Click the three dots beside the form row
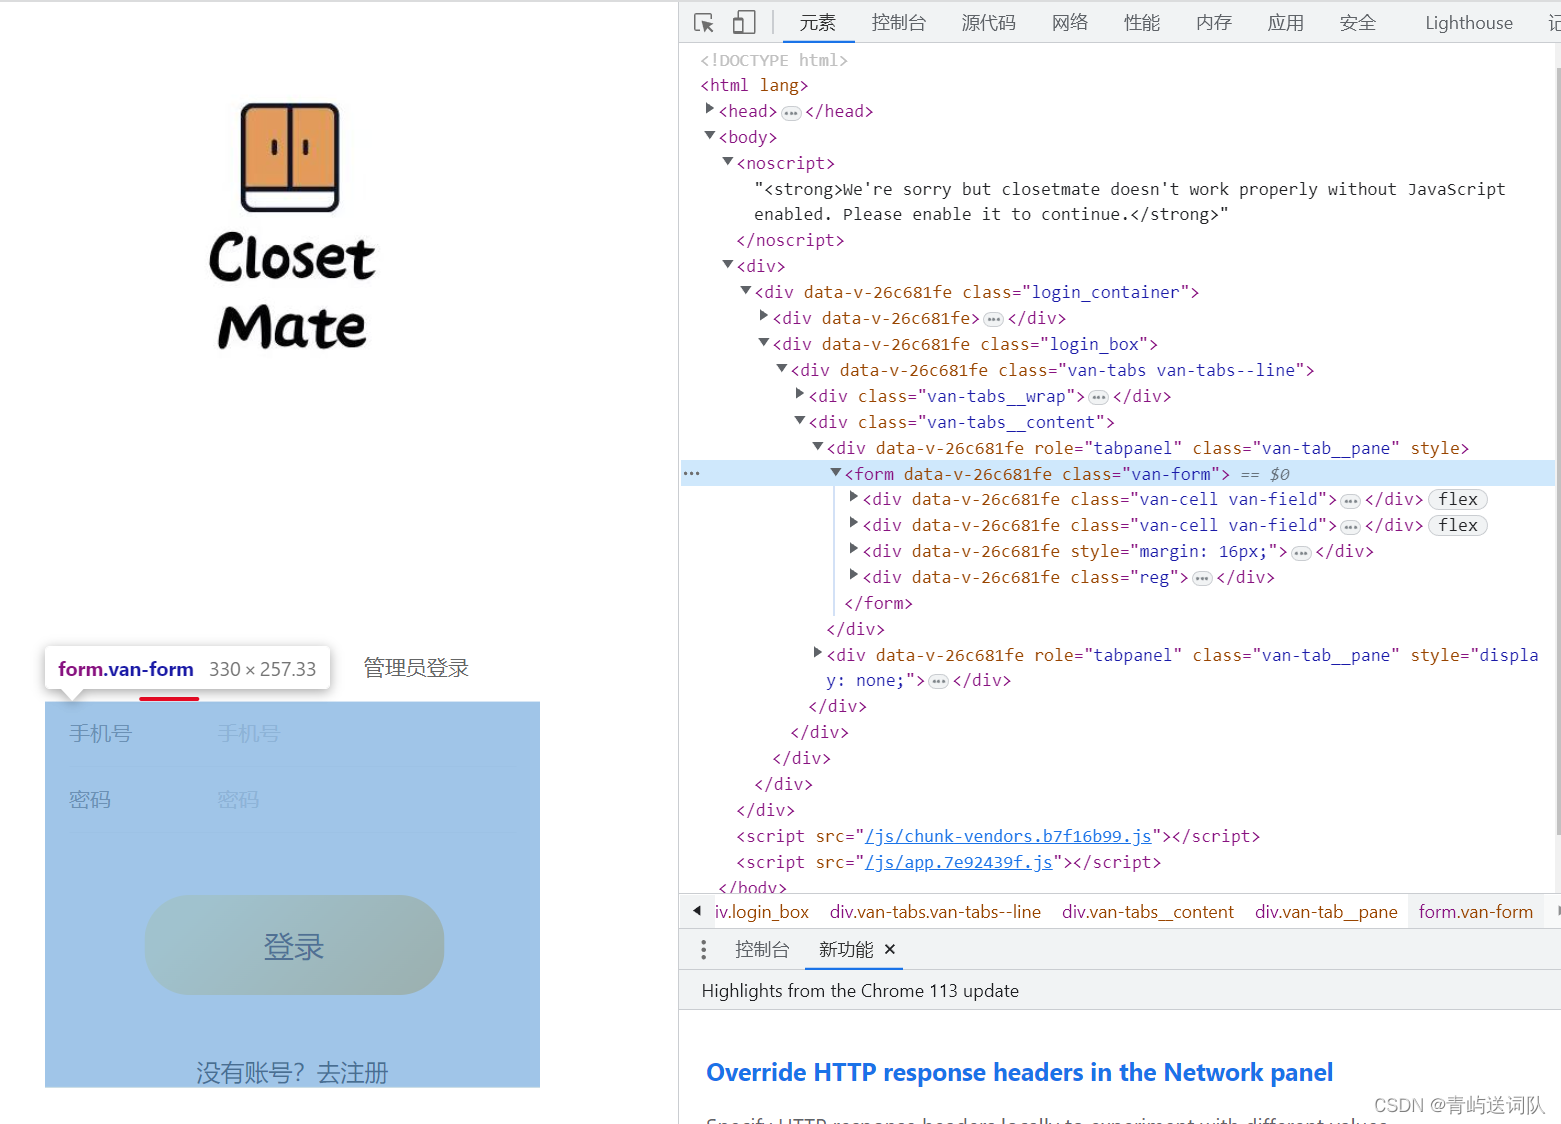 tap(691, 474)
